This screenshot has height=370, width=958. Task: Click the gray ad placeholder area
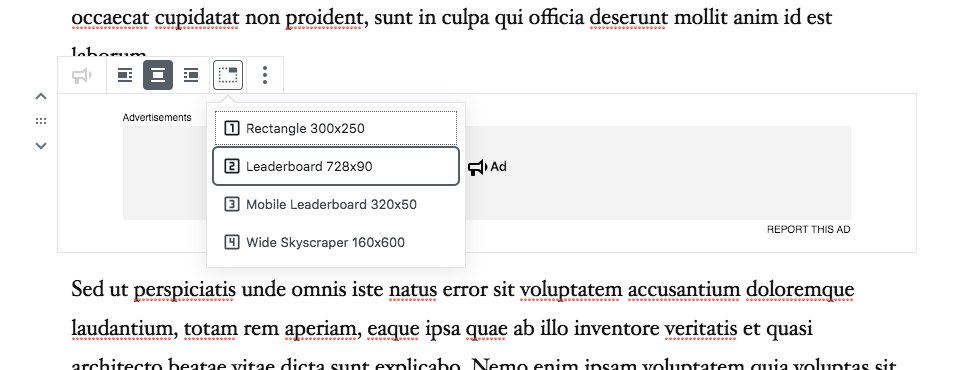657,173
